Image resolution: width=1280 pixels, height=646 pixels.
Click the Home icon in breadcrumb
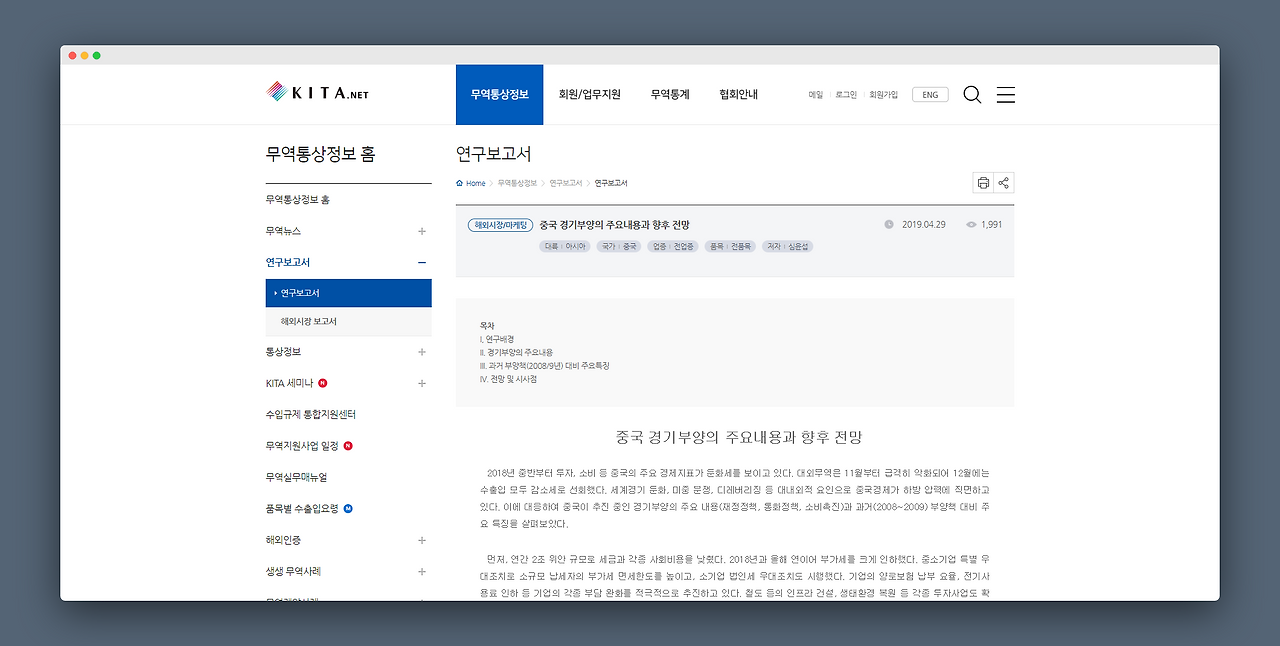coord(460,183)
